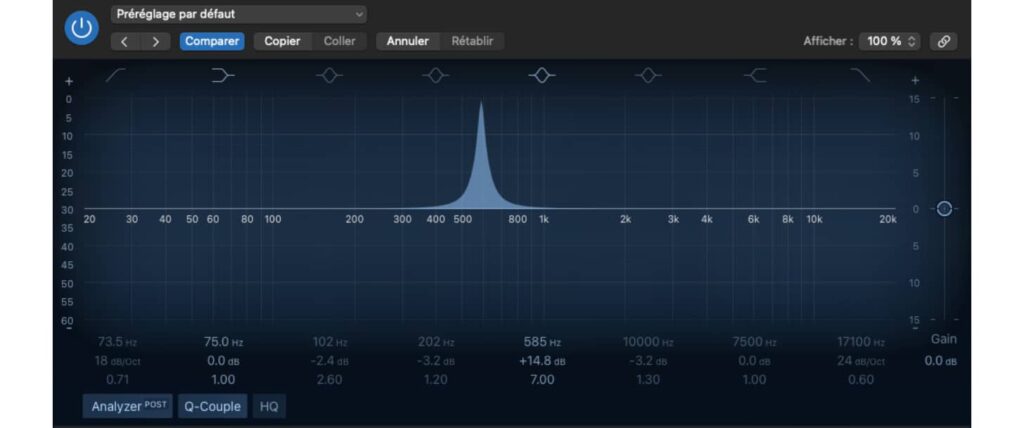Click the 24 dB/Oct slope value
This screenshot has width=1024, height=428.
(861, 361)
